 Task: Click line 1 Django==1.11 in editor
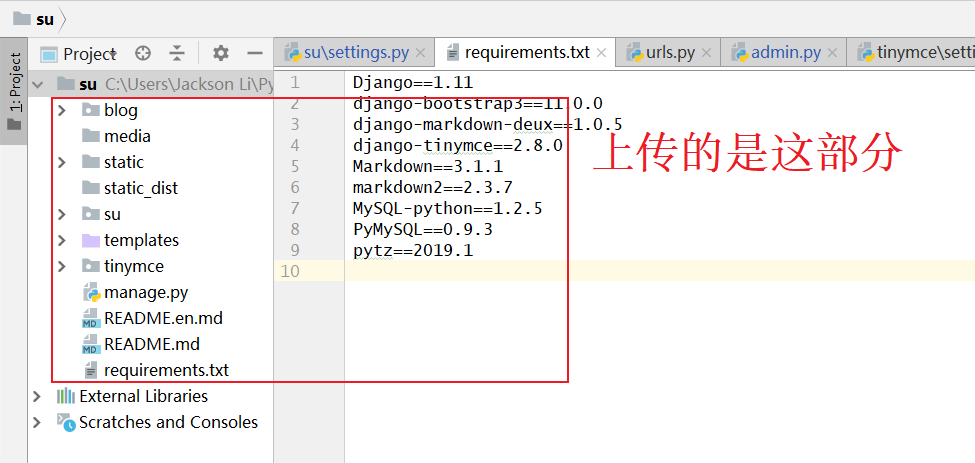(x=413, y=82)
